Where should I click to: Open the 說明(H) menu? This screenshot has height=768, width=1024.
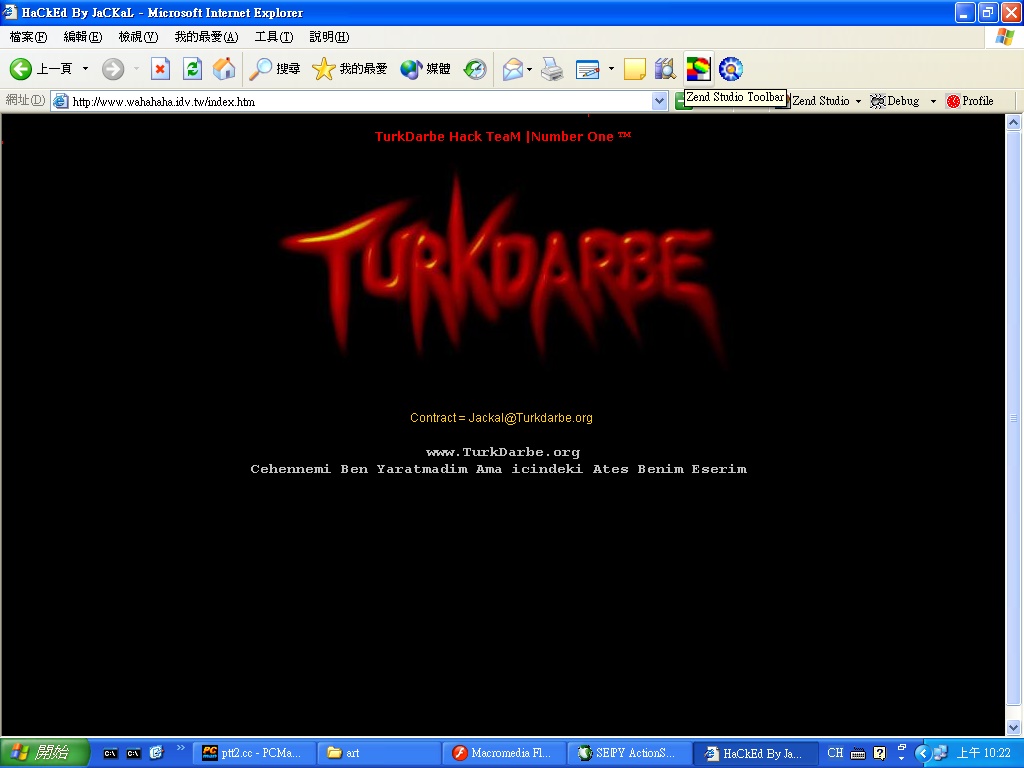(329, 37)
